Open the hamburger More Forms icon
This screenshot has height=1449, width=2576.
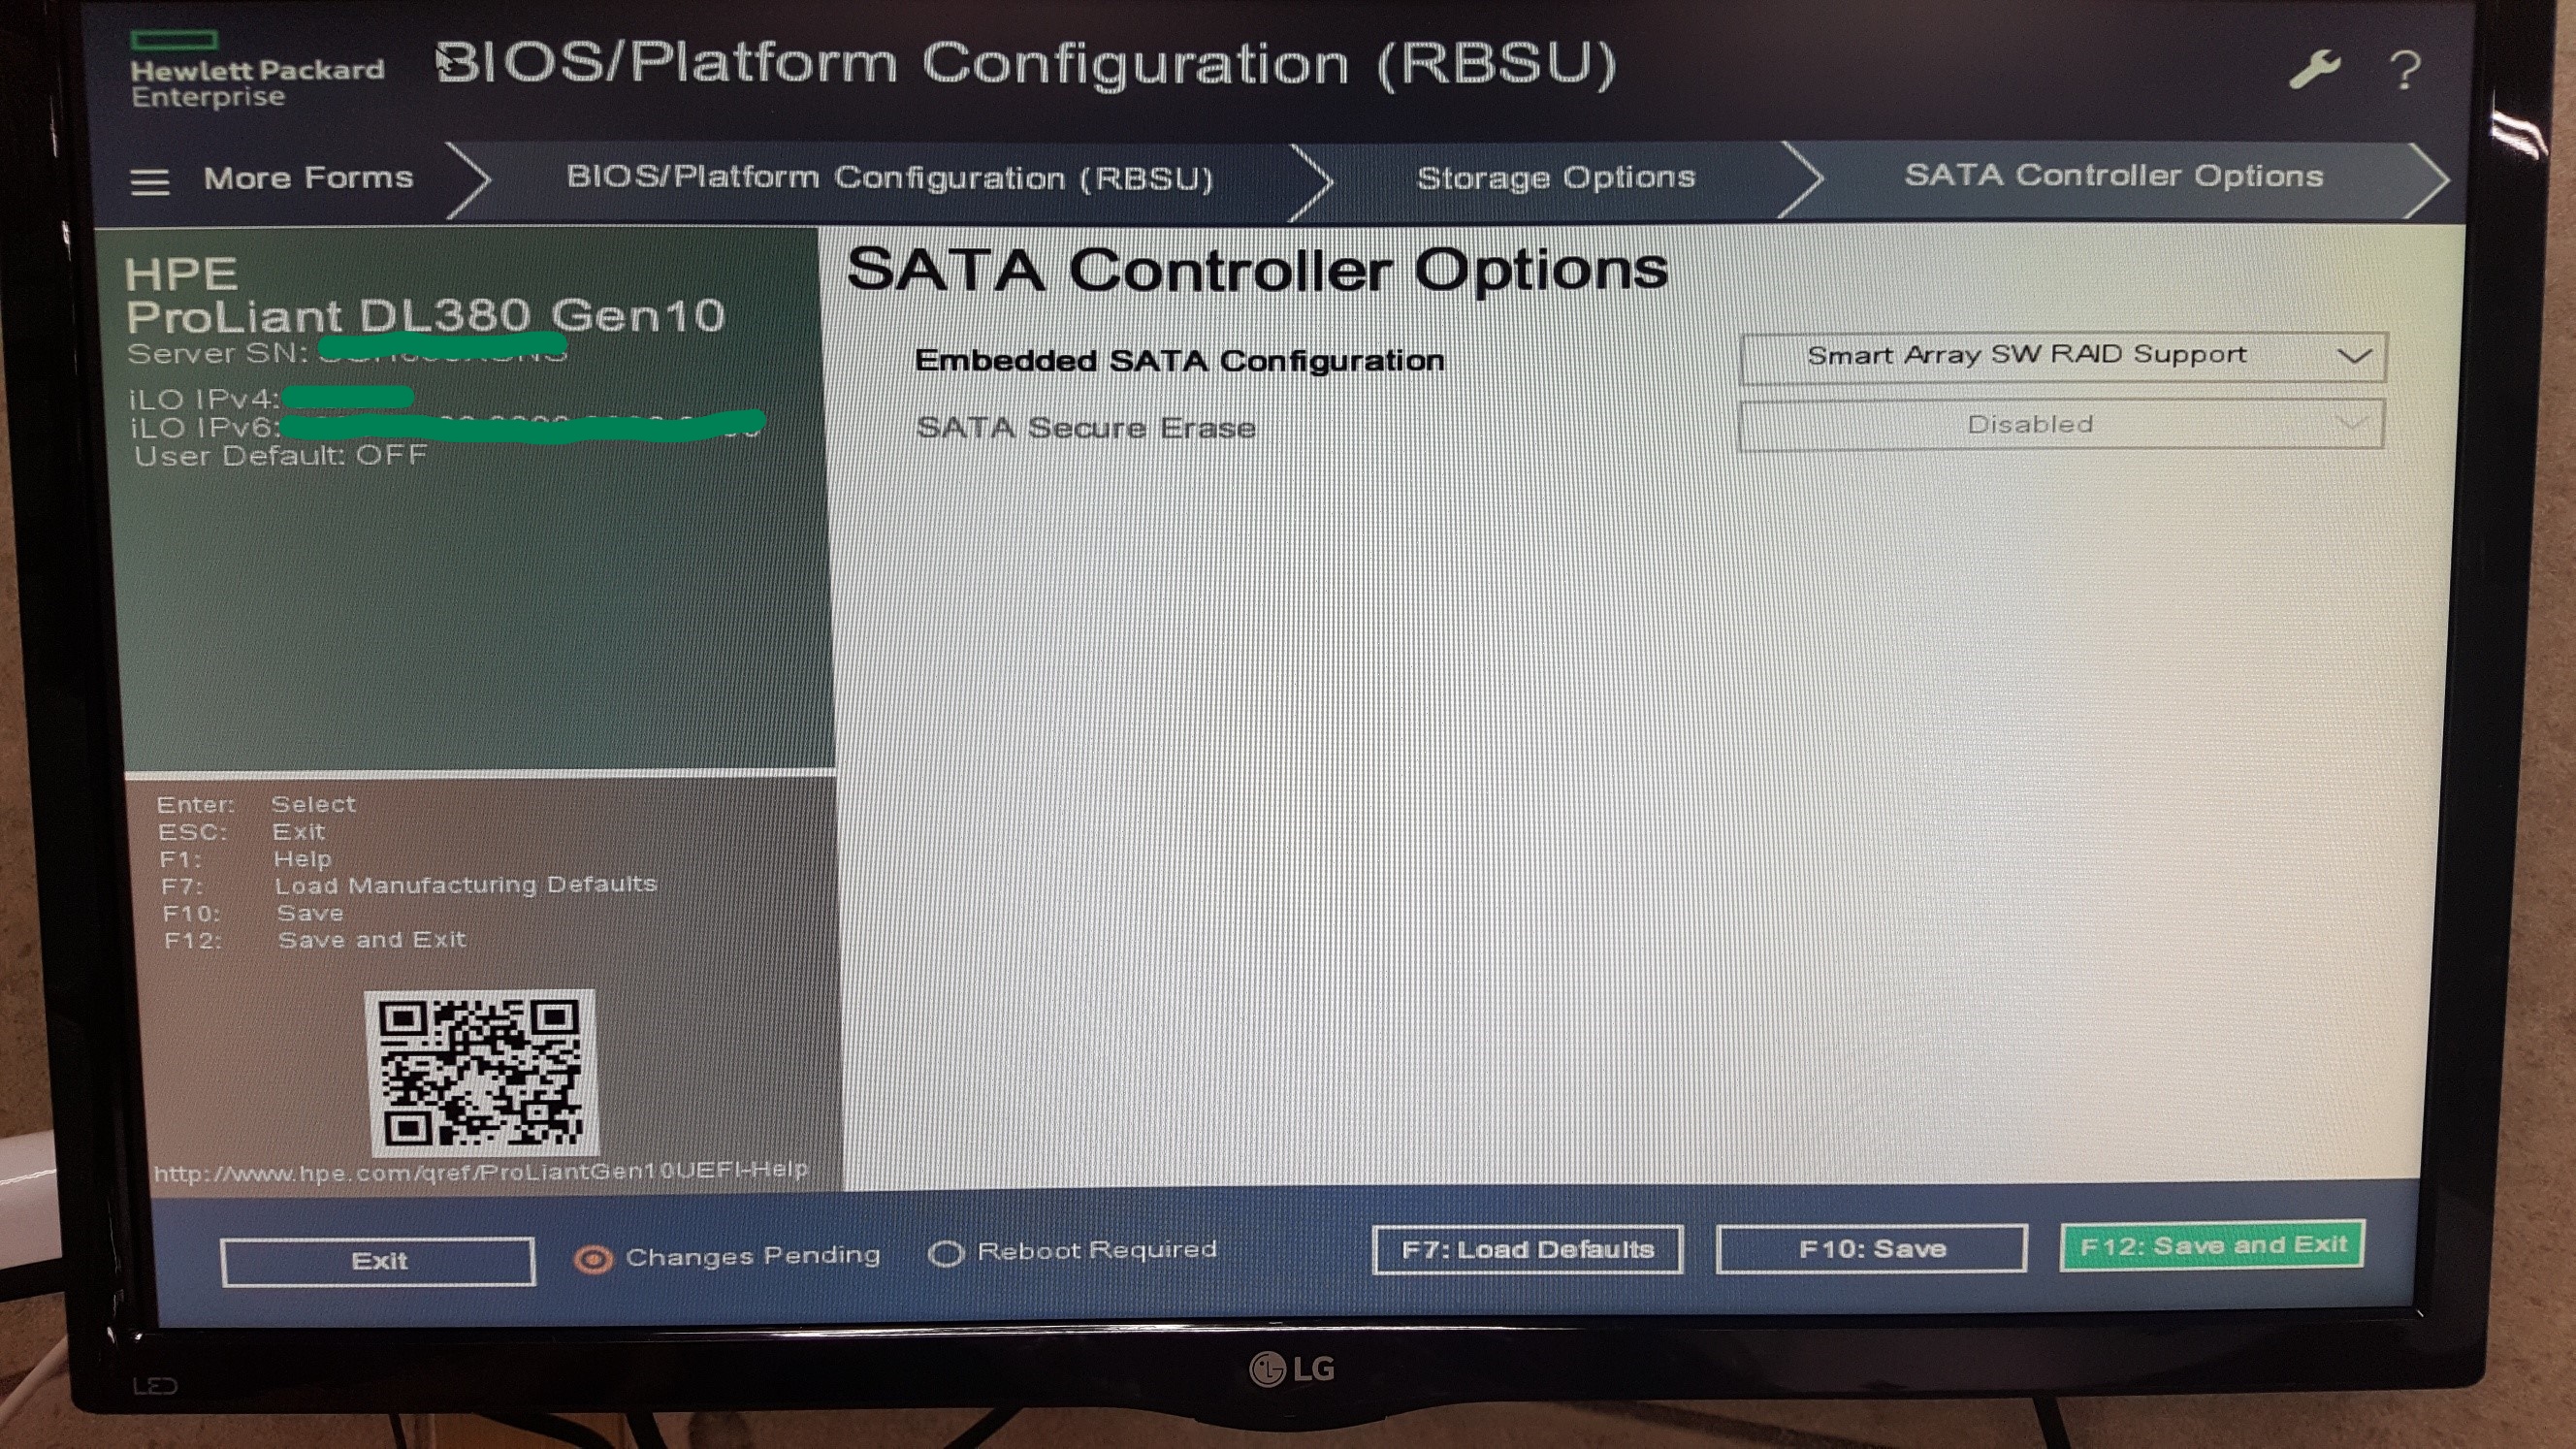150,182
